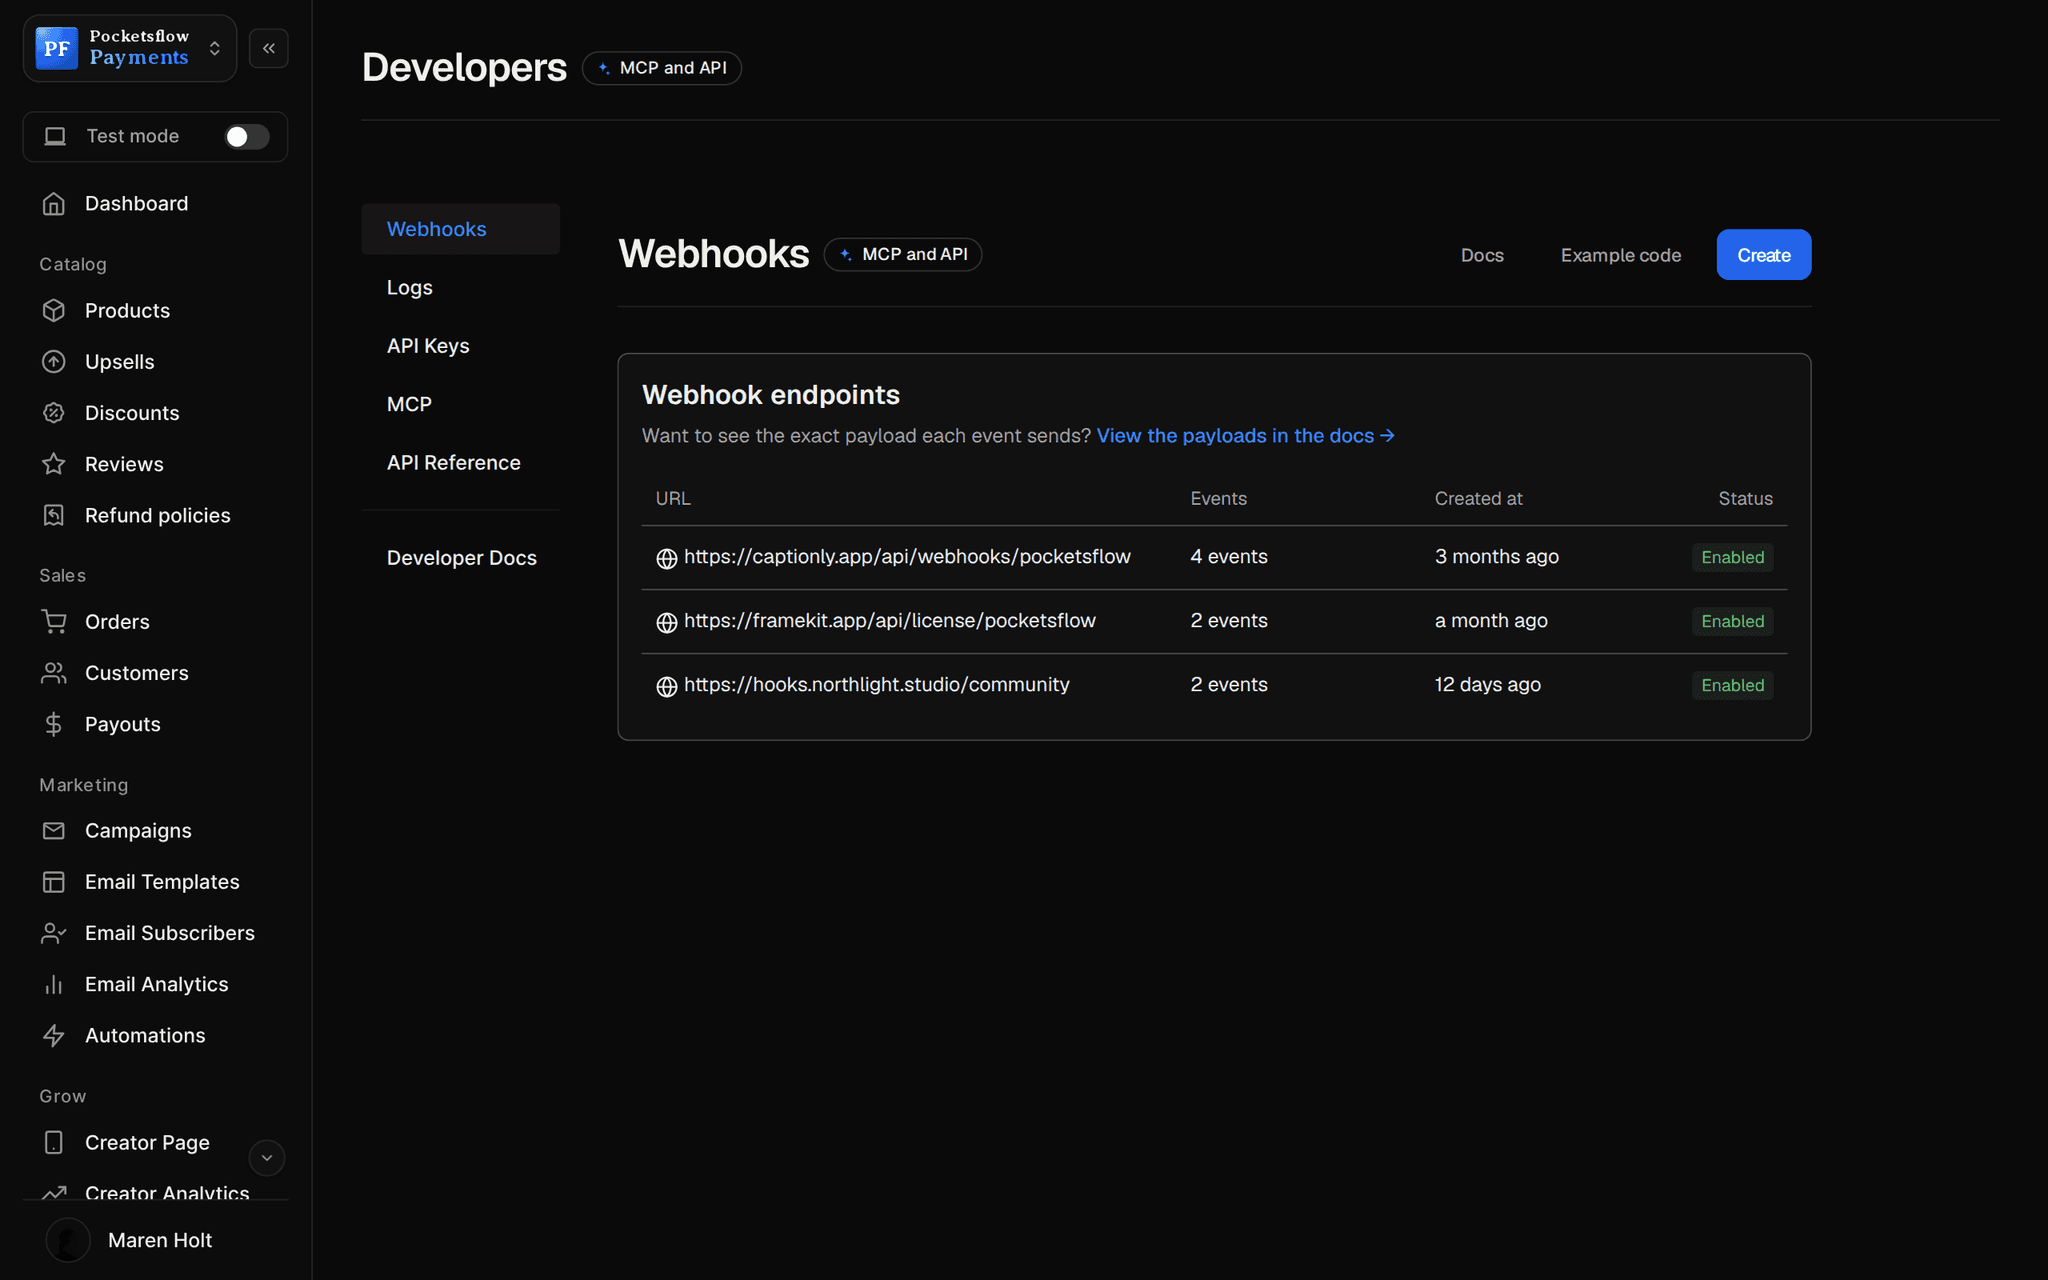The height and width of the screenshot is (1280, 2048).
Task: Select the Webhooks developer tab
Action: (x=460, y=229)
